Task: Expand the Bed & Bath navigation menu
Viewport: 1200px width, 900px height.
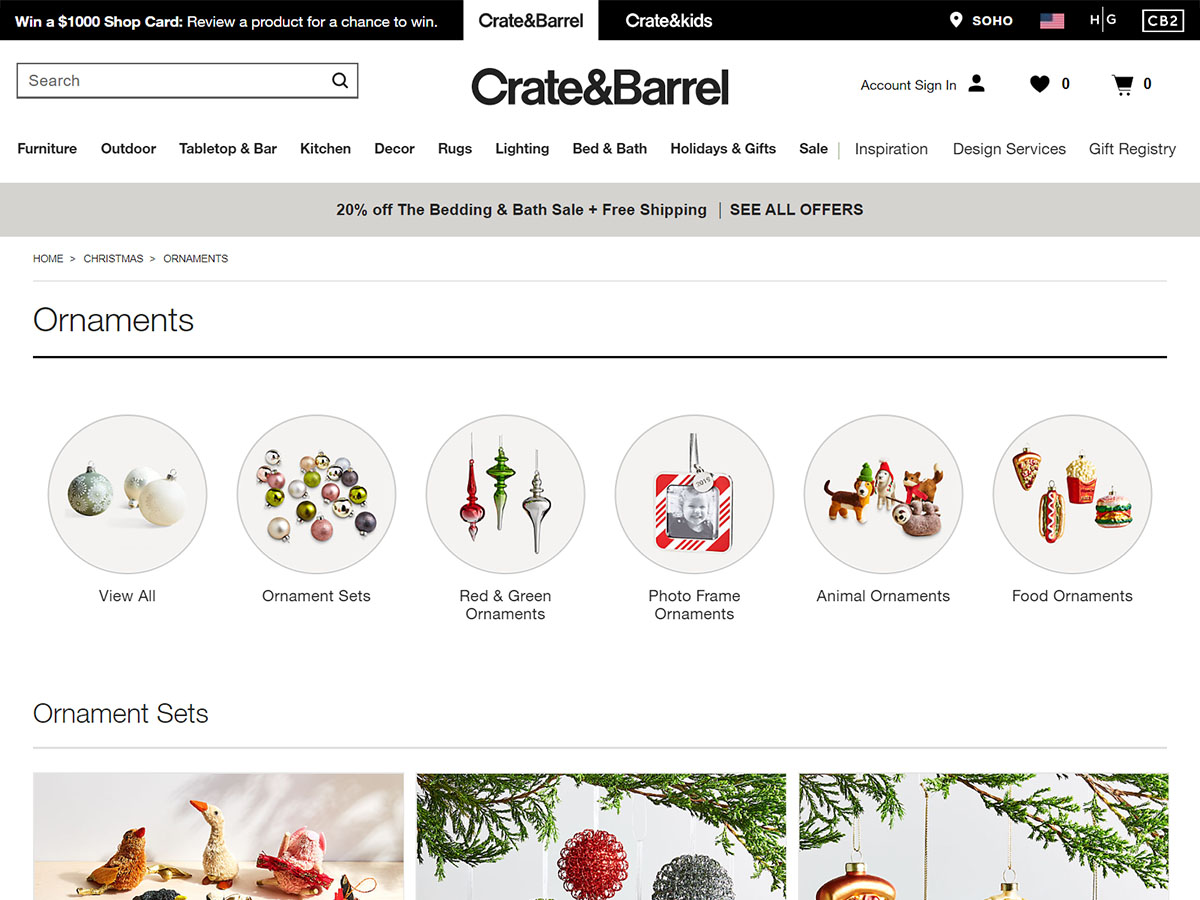Action: pyautogui.click(x=610, y=148)
